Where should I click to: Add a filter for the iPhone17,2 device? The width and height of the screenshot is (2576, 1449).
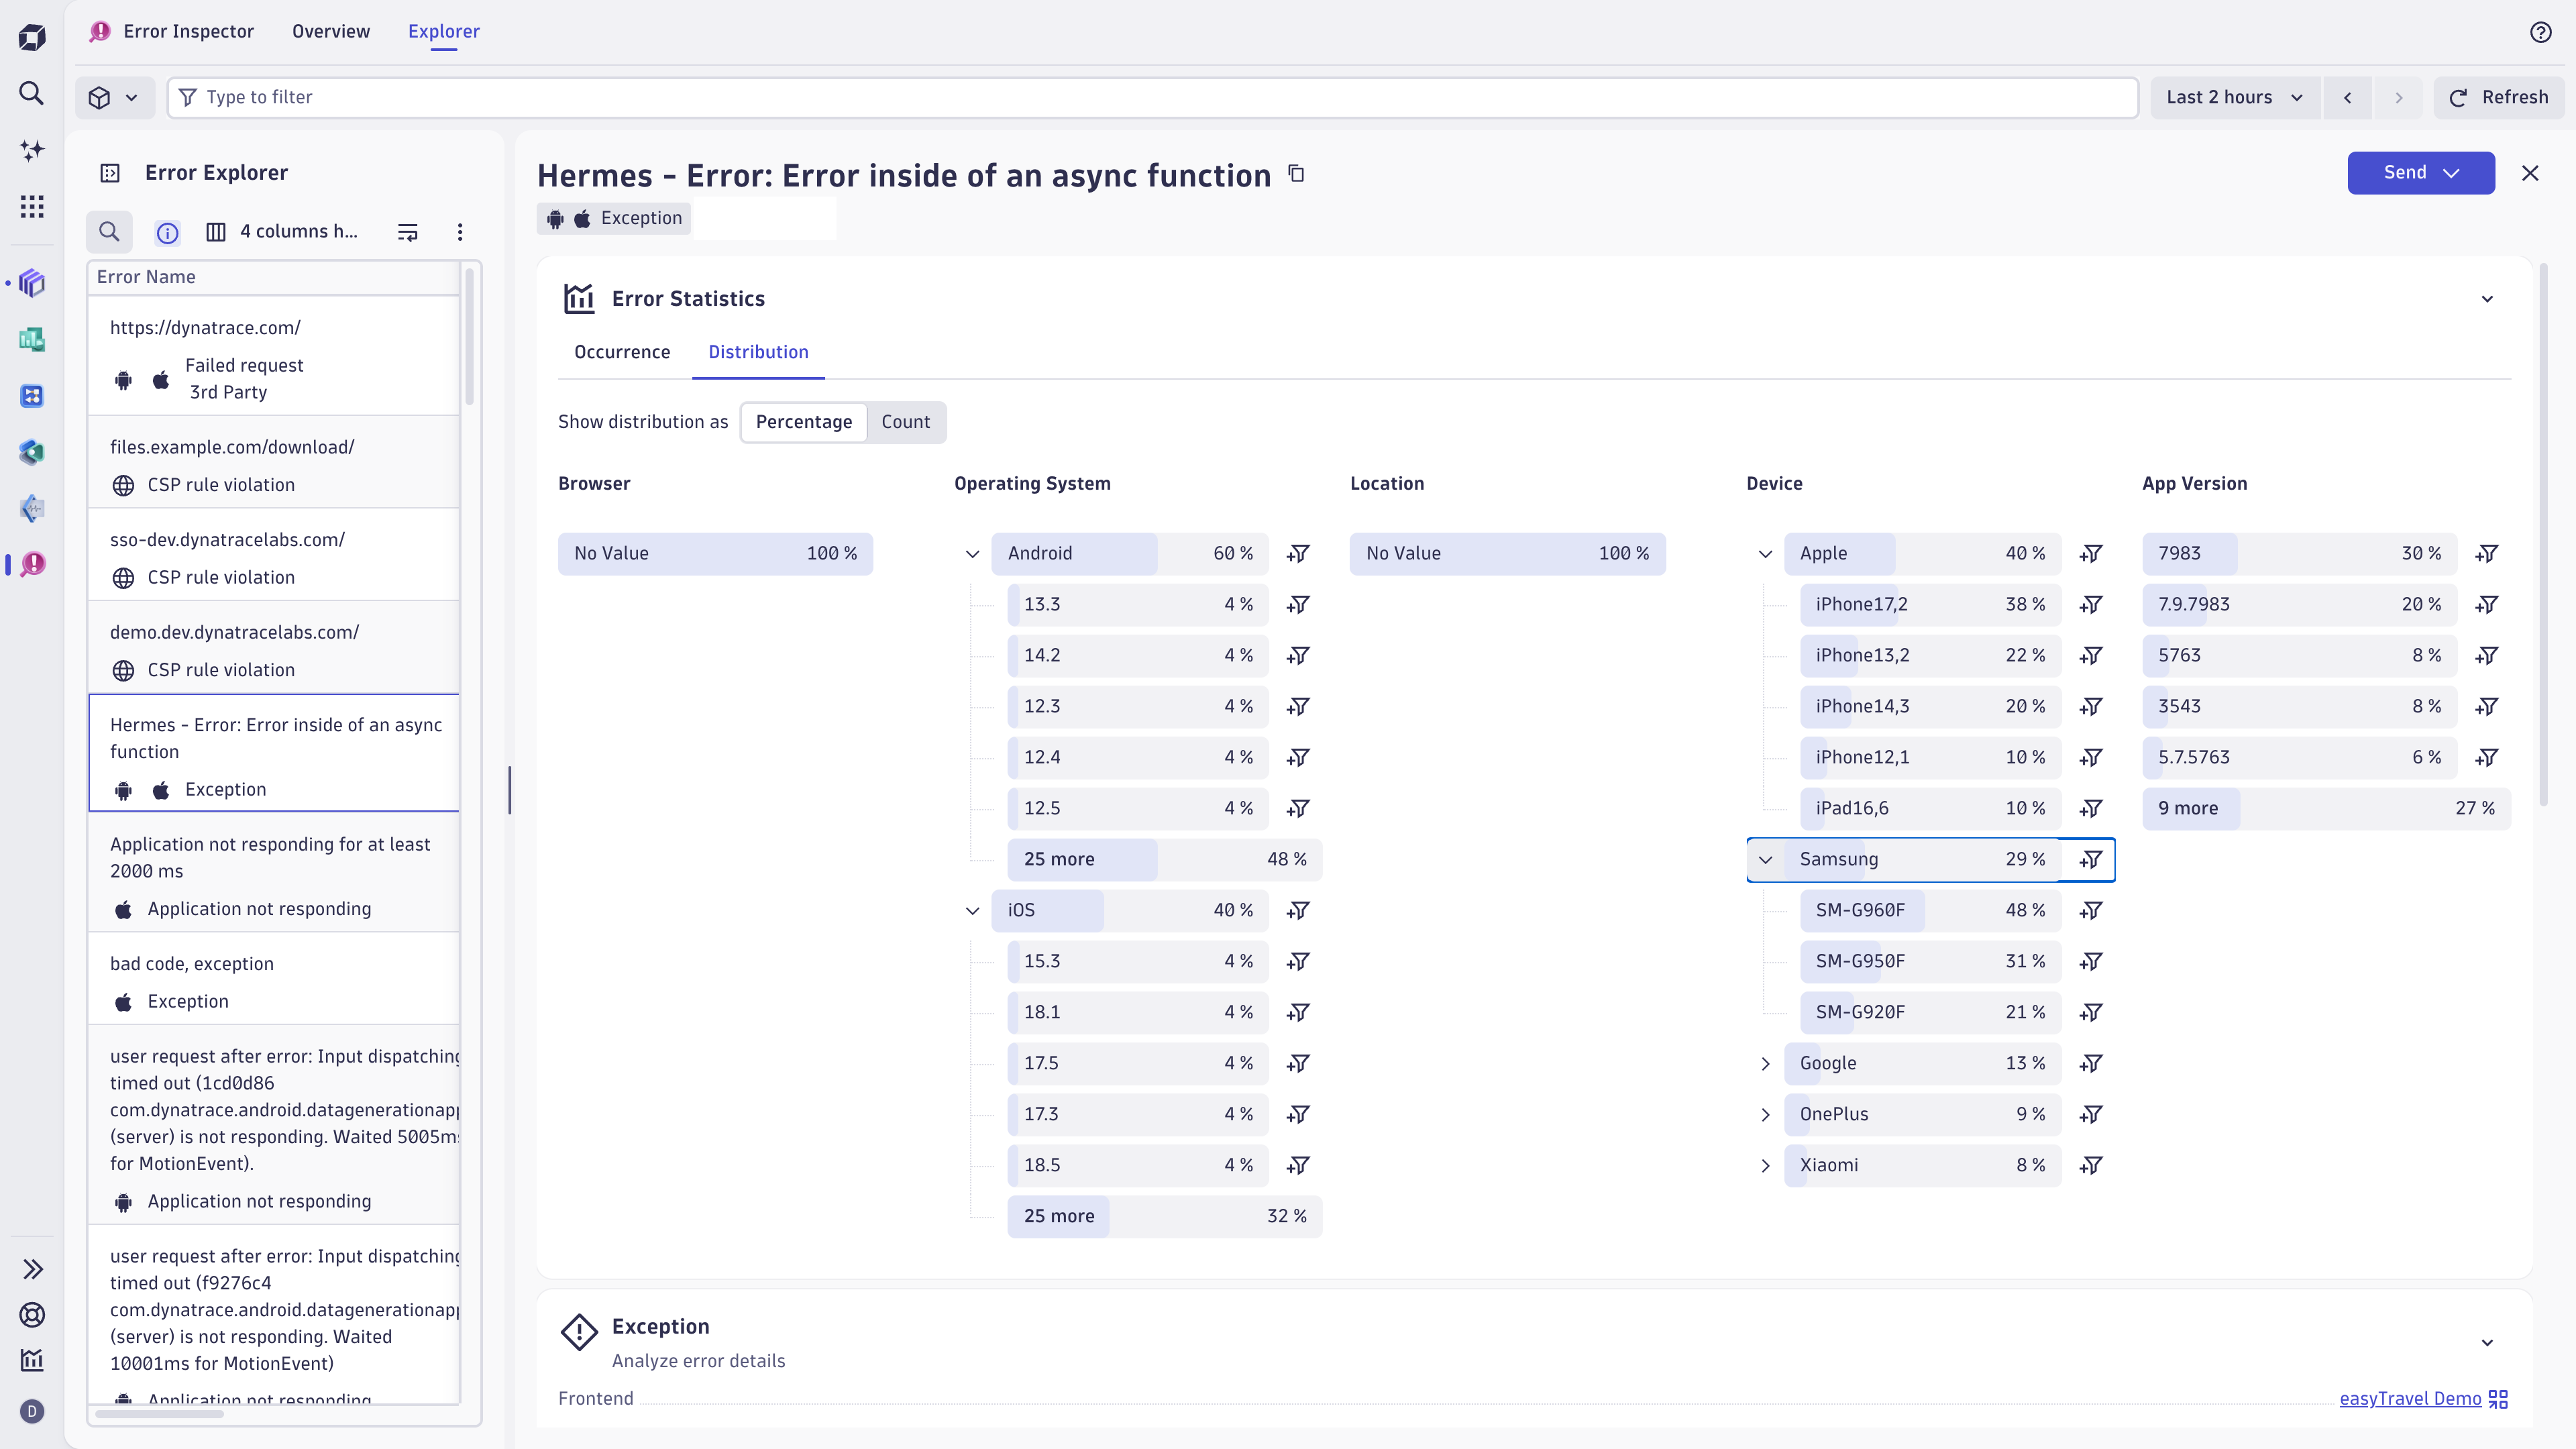pyautogui.click(x=2091, y=604)
